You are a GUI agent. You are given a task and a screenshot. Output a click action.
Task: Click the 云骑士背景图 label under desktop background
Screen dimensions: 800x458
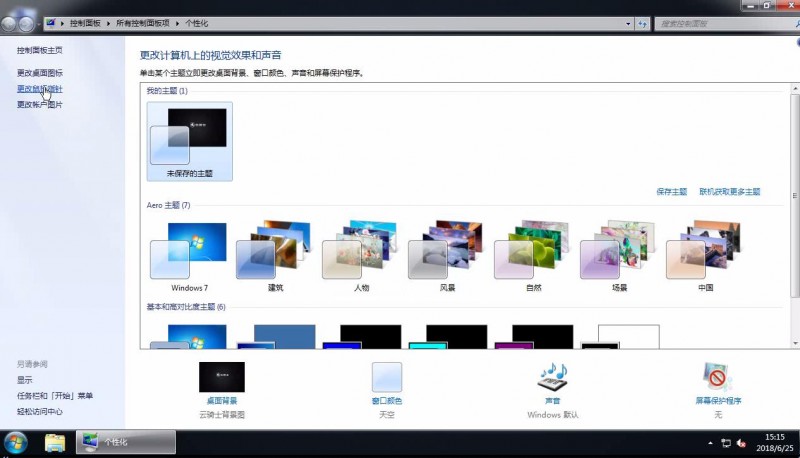click(x=221, y=415)
